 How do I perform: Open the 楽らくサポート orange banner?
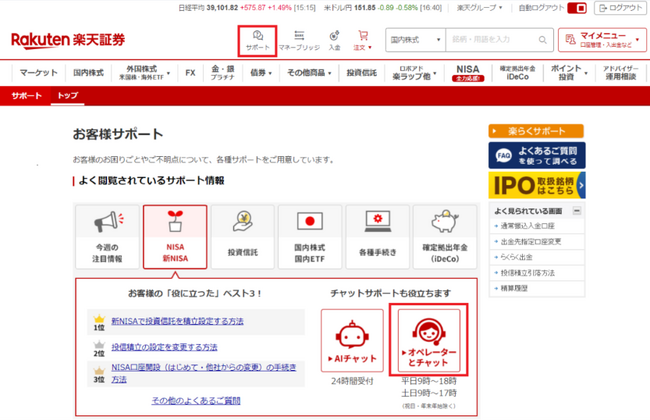[536, 131]
